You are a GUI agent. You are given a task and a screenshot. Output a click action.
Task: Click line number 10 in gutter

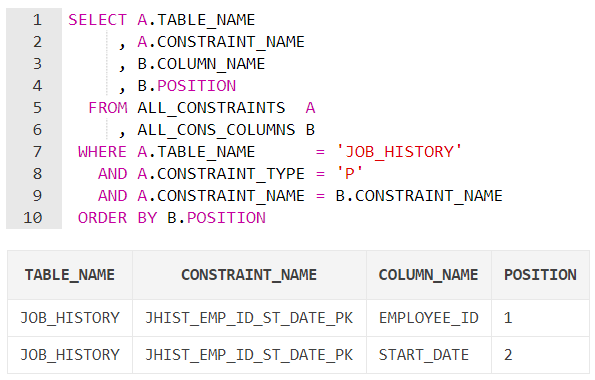point(33,218)
